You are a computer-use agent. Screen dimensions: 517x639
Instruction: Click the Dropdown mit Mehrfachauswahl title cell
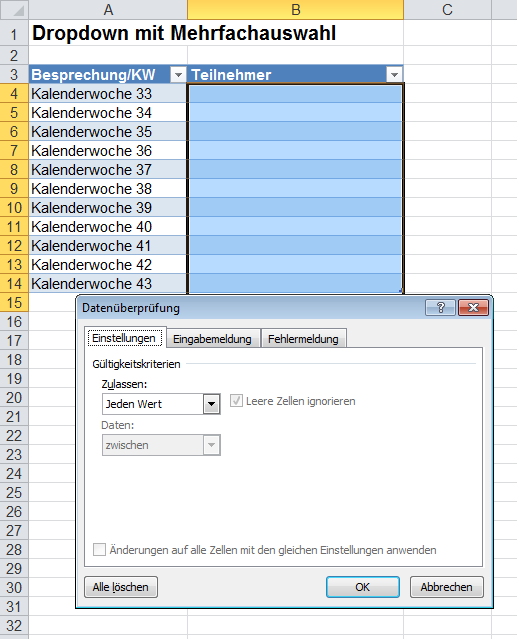tap(184, 33)
